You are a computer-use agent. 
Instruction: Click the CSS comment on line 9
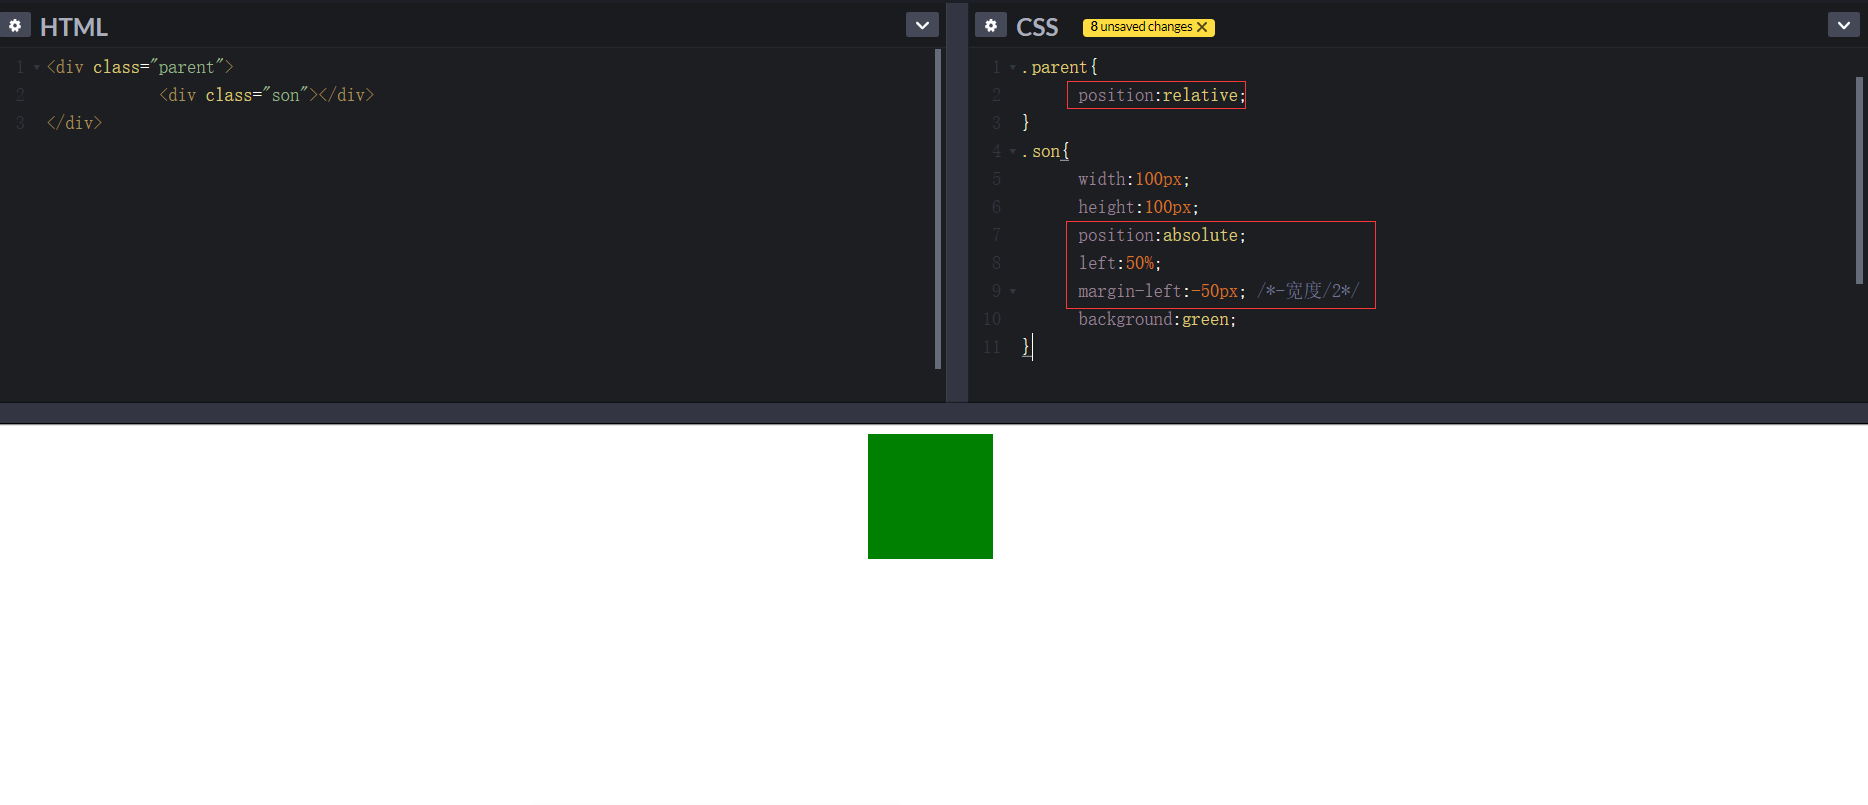click(1308, 291)
